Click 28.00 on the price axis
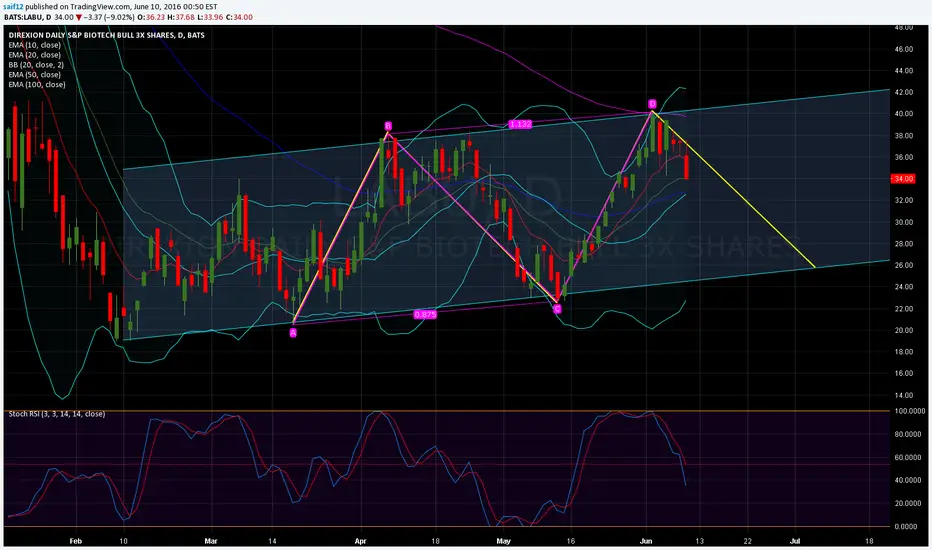The width and height of the screenshot is (932, 550). point(903,243)
